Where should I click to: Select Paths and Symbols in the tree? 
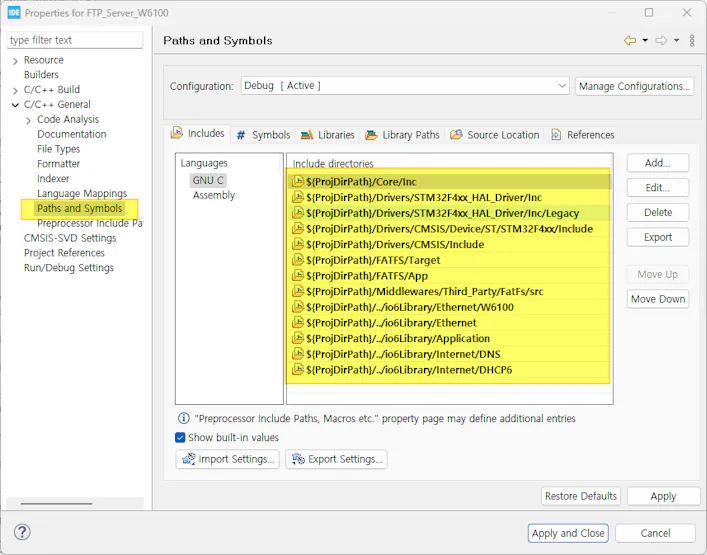click(80, 208)
